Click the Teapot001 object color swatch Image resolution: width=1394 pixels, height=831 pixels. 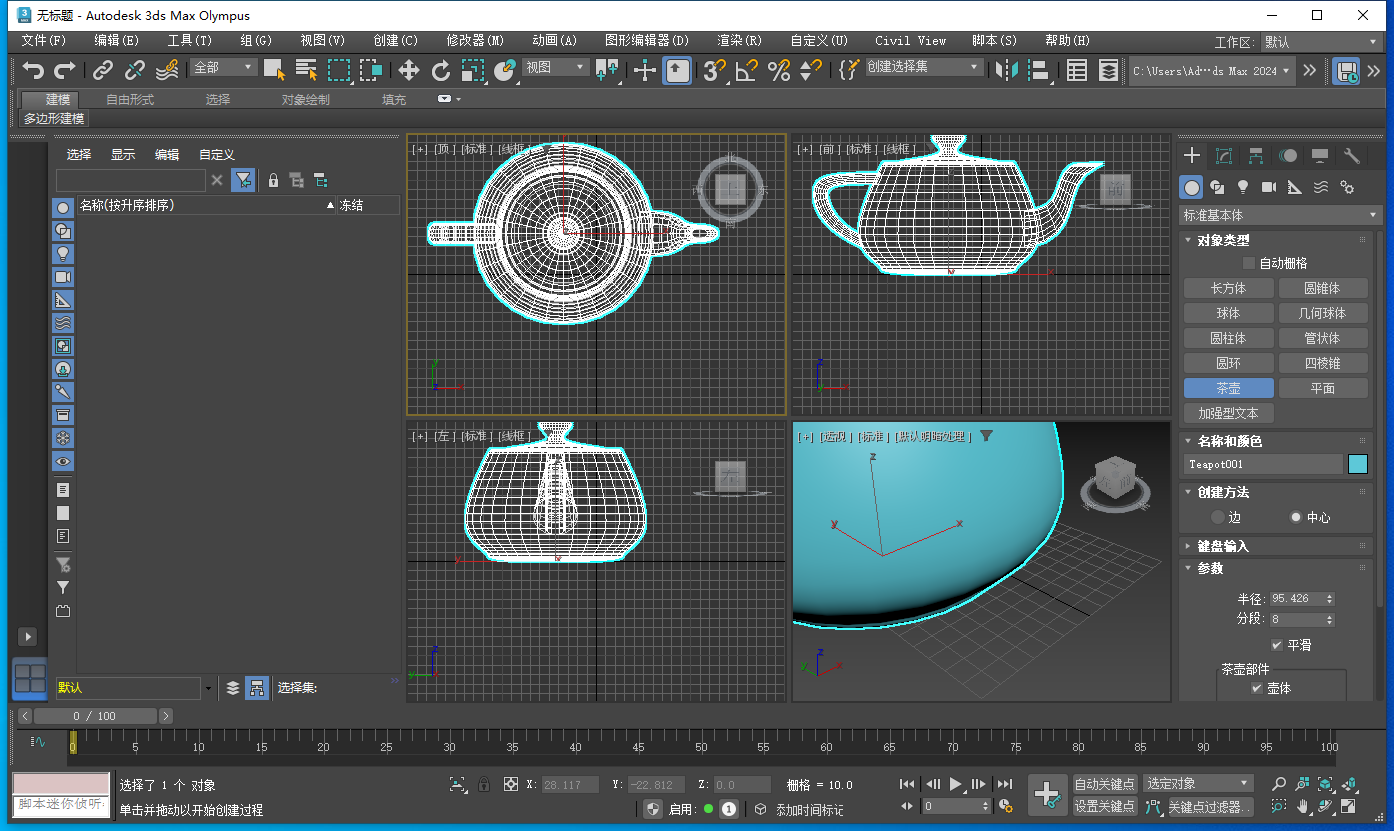[1357, 464]
